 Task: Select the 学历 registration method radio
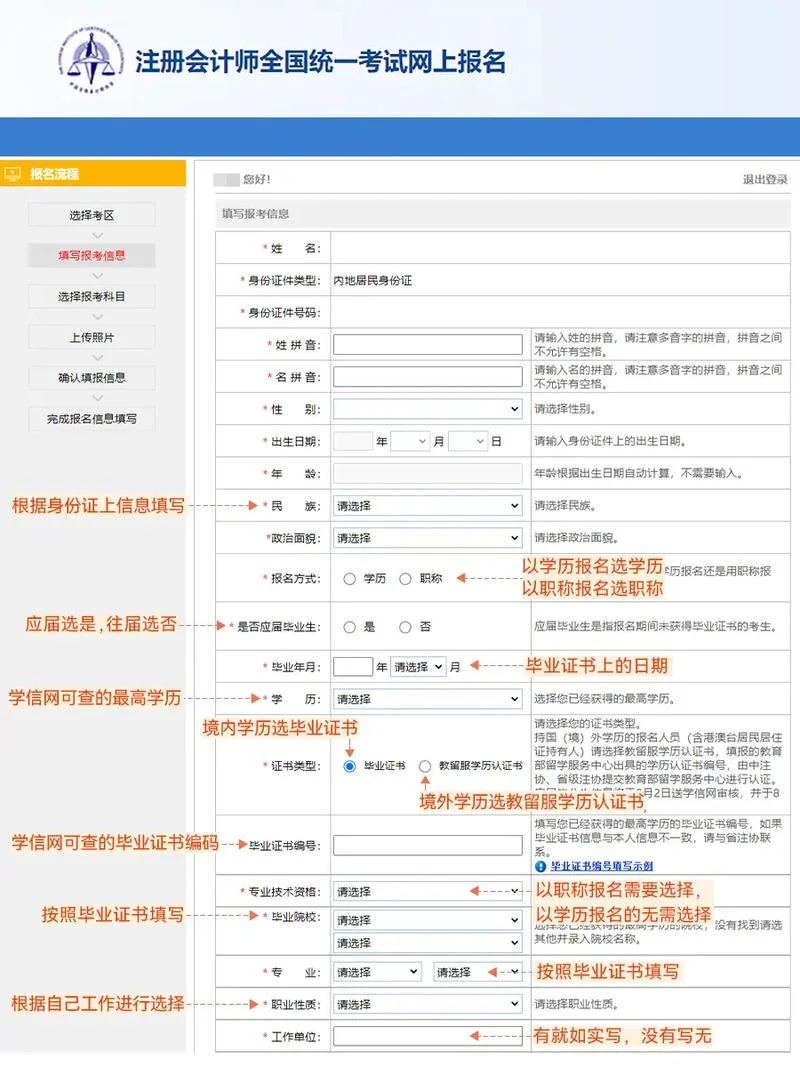[350, 578]
